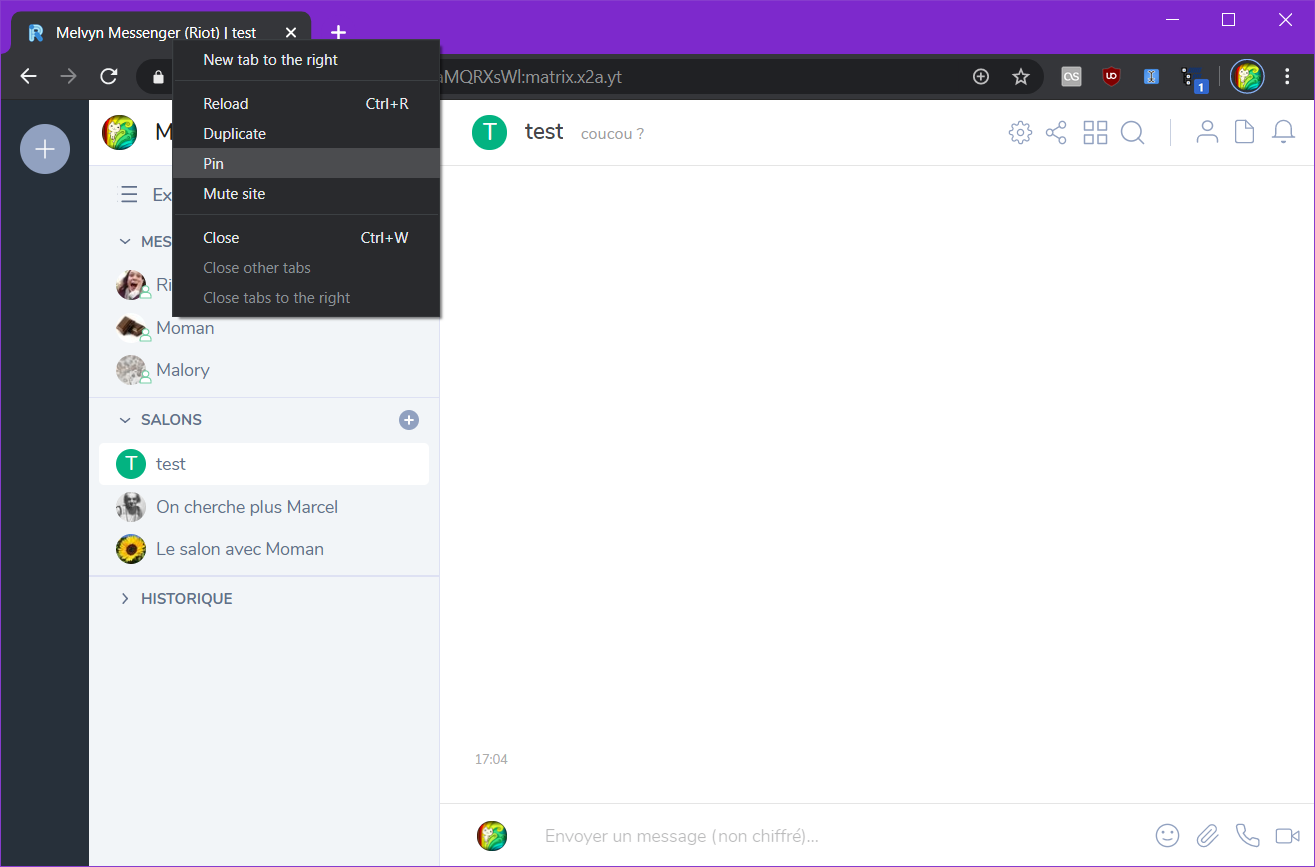The image size is (1315, 867).
Task: Add a new salon with plus button
Action: [409, 420]
